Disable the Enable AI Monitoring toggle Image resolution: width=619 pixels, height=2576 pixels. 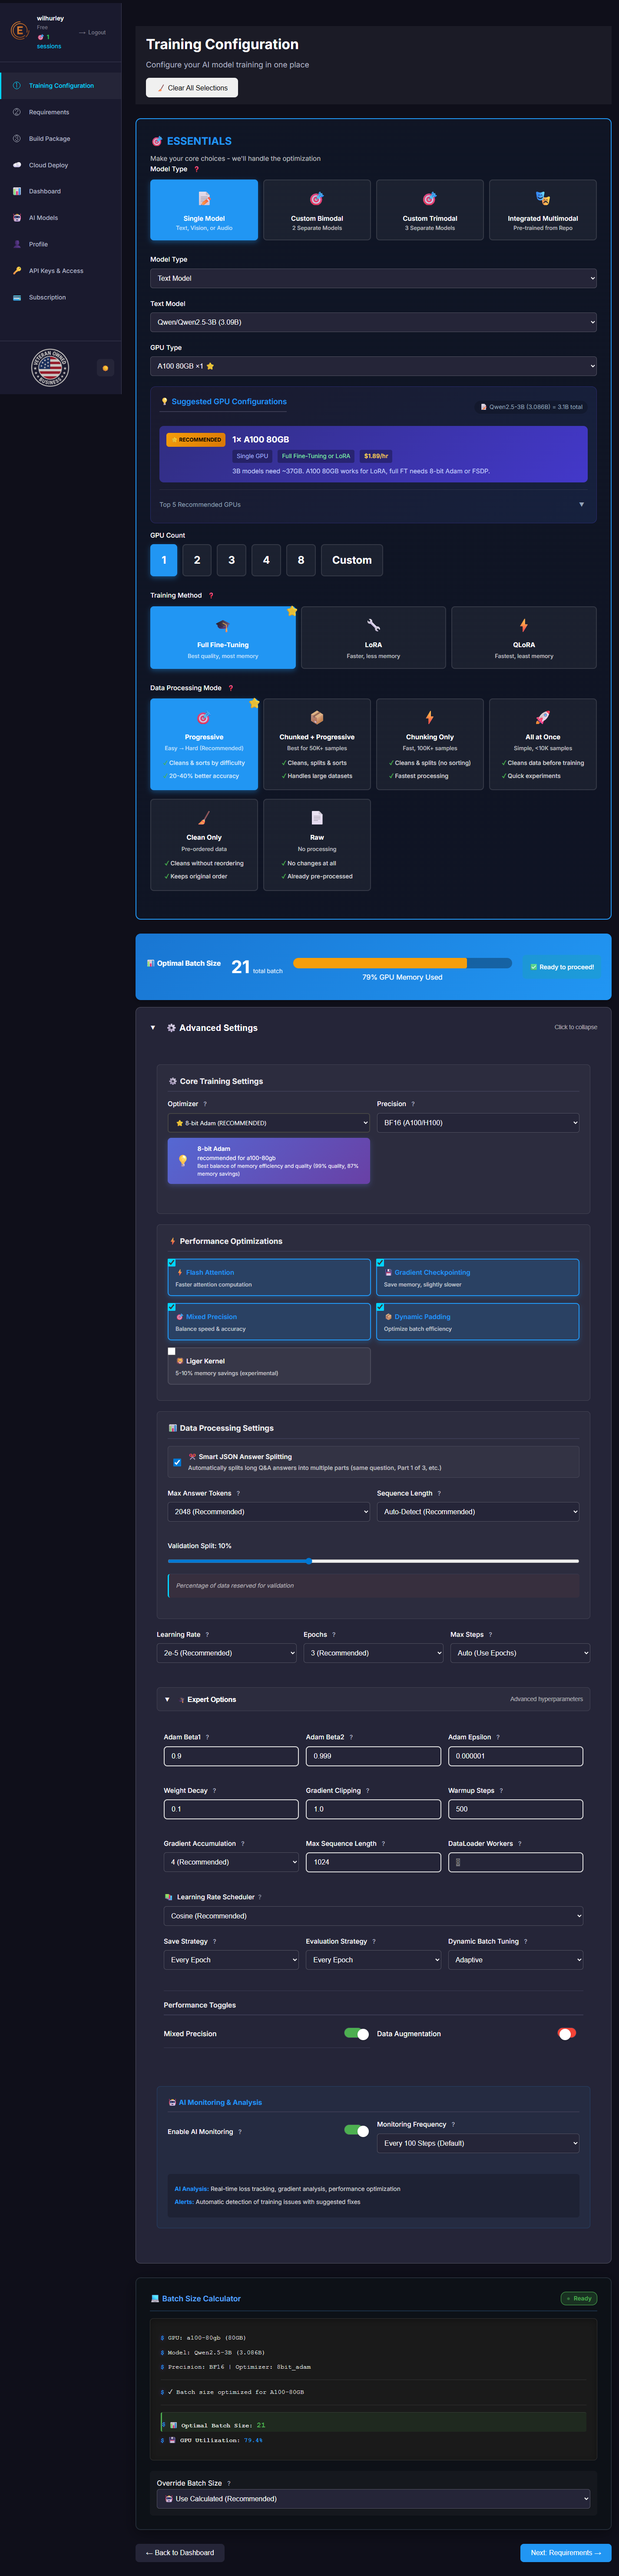point(356,2131)
